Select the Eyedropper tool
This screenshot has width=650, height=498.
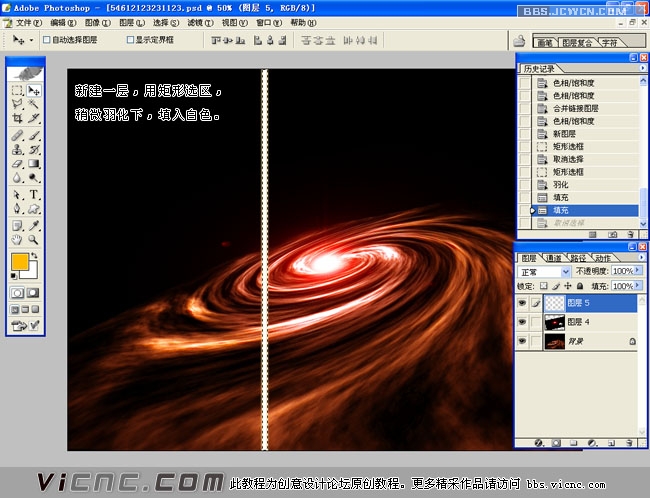pyautogui.click(x=34, y=226)
